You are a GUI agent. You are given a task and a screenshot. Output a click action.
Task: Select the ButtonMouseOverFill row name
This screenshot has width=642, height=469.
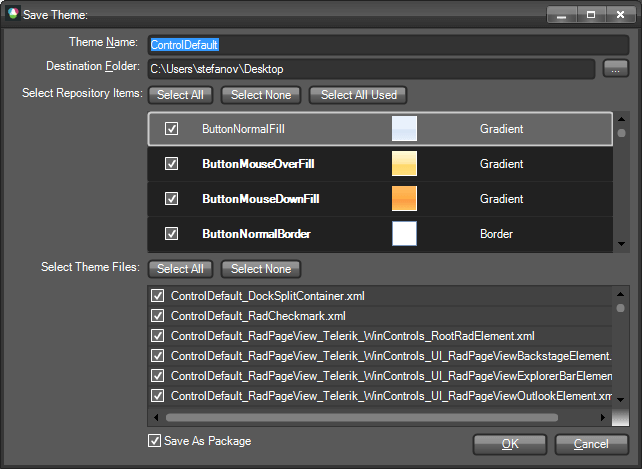coord(258,164)
